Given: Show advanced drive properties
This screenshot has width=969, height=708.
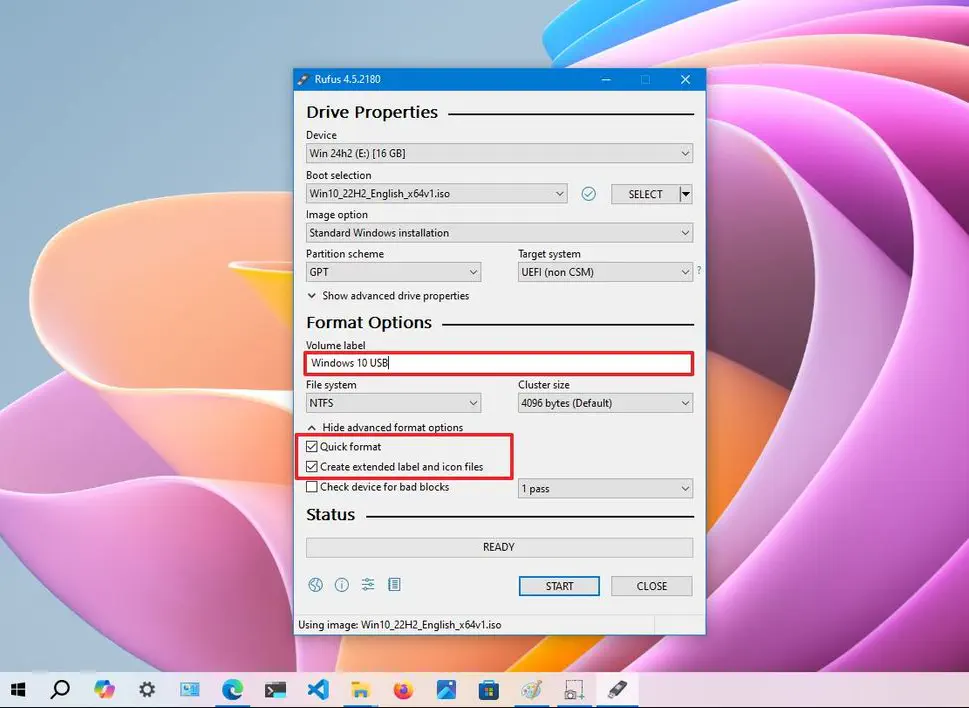Looking at the screenshot, I should [x=388, y=296].
